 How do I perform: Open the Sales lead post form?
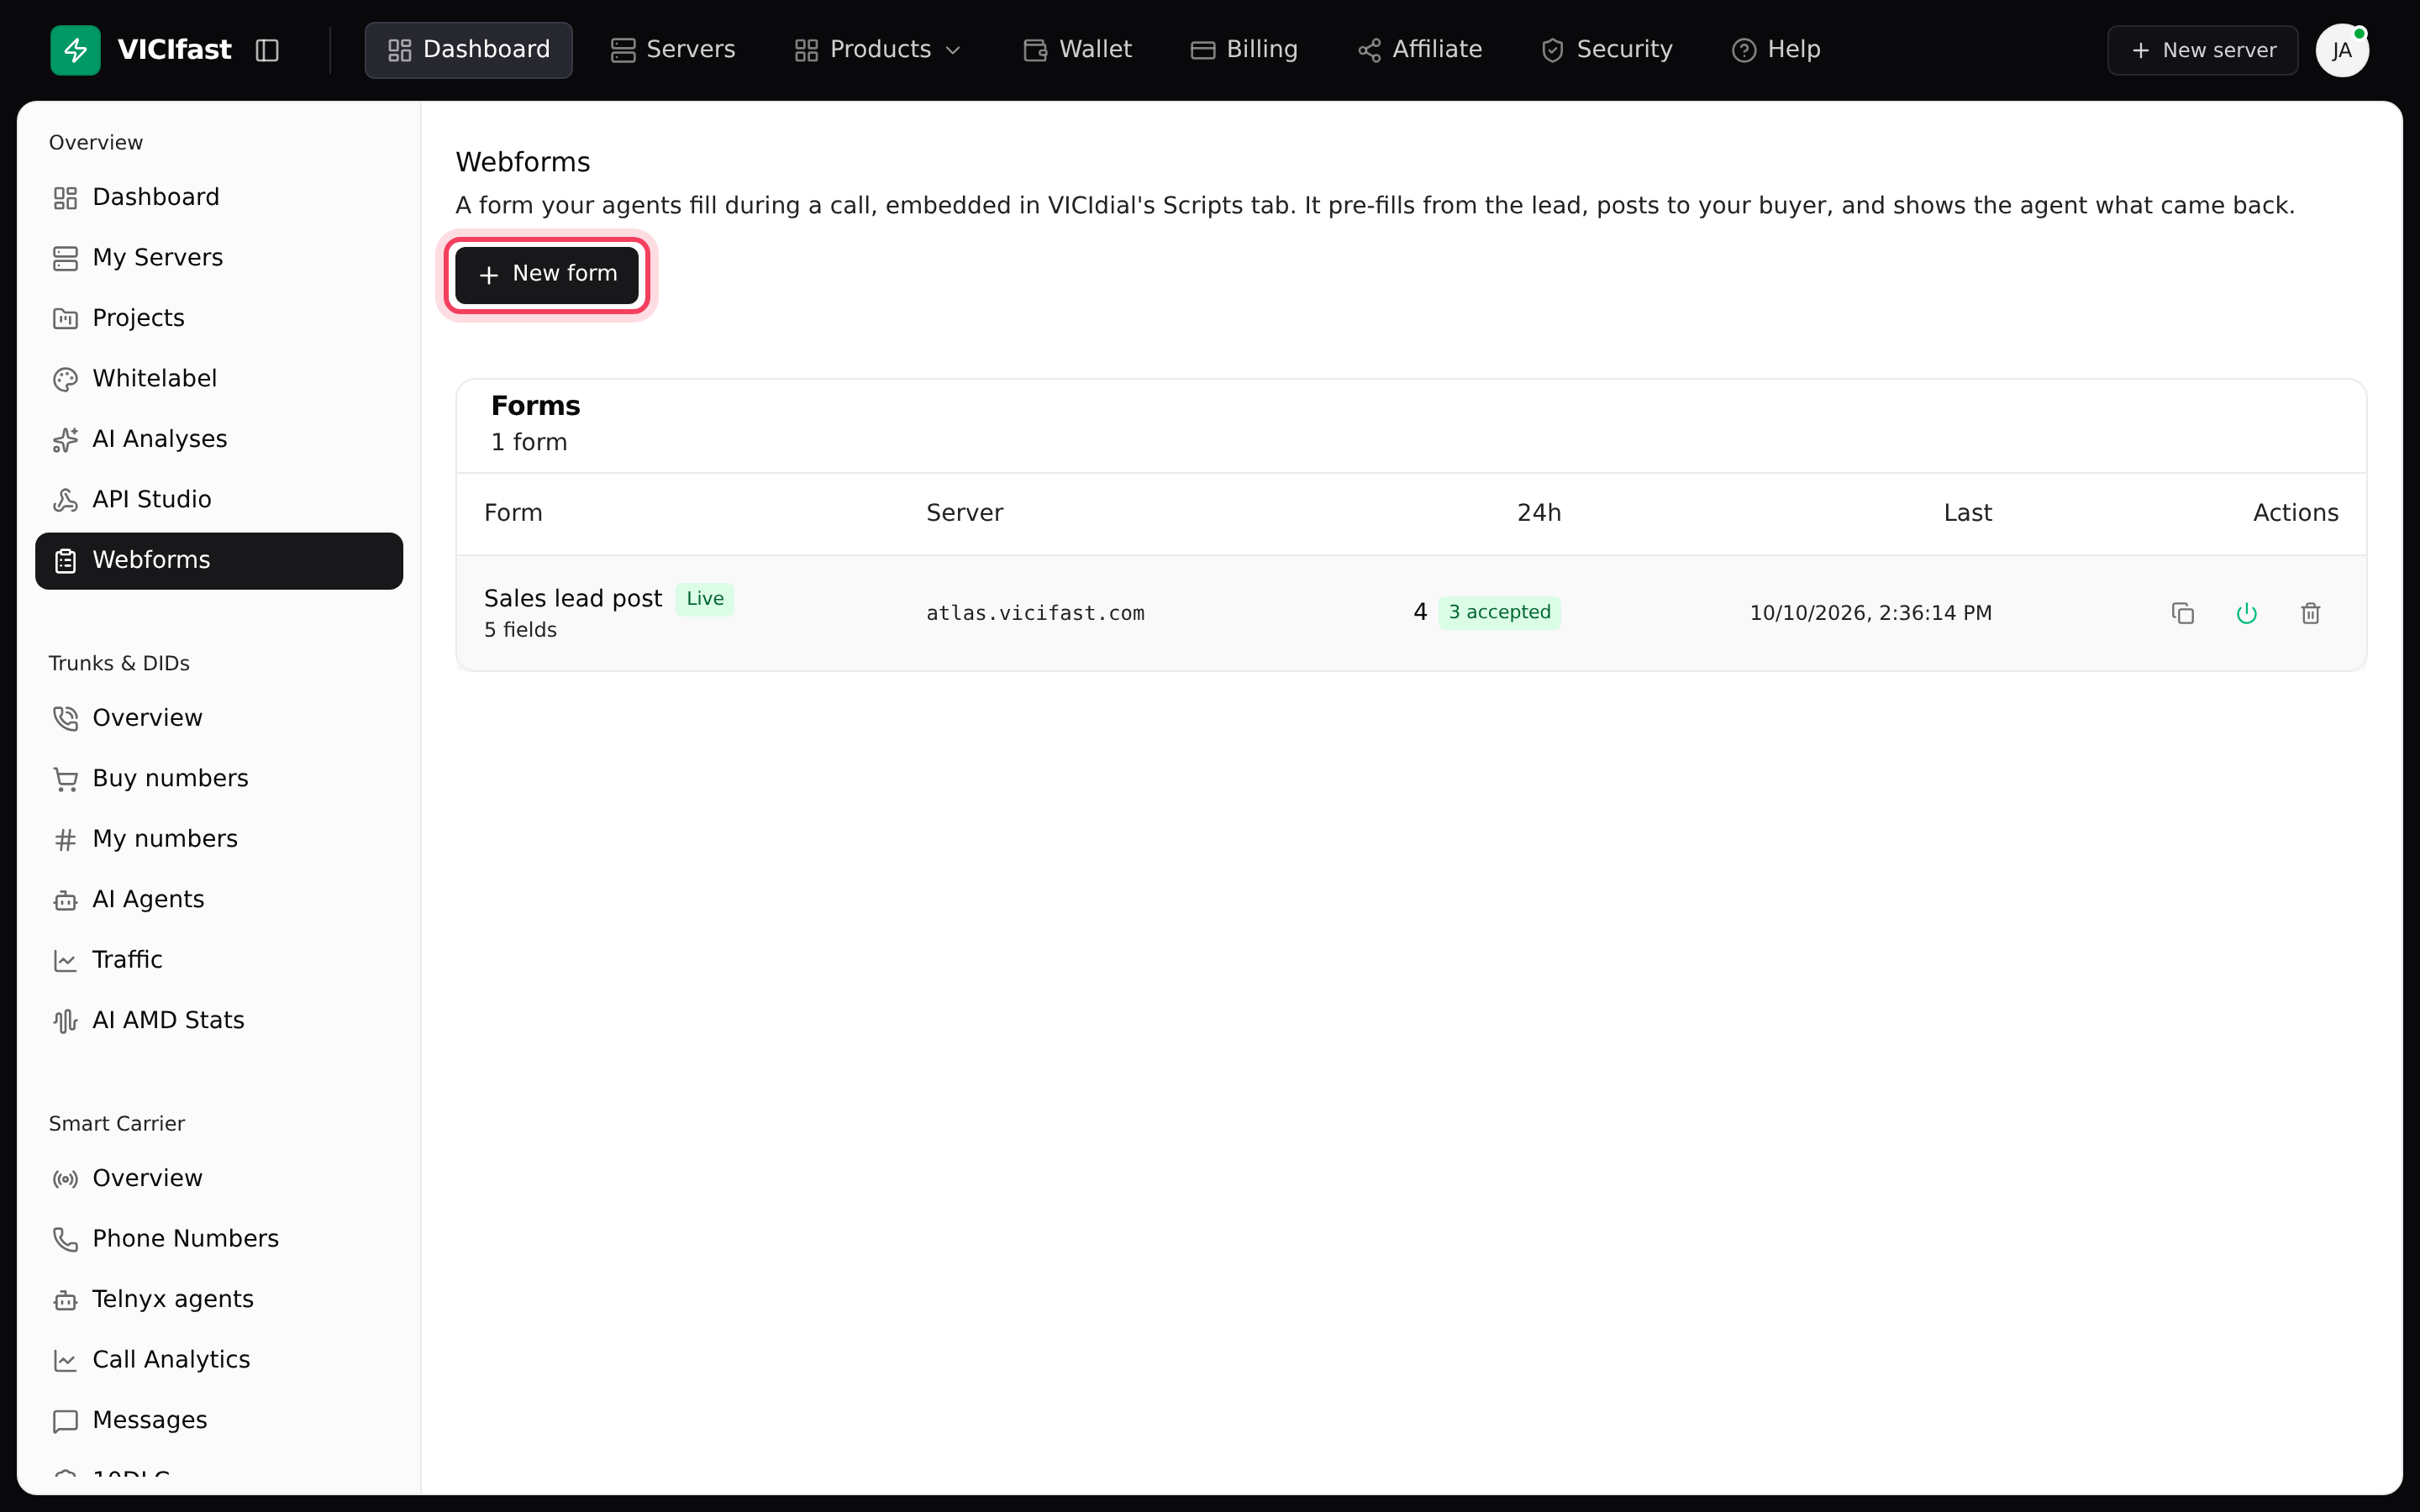pos(573,598)
